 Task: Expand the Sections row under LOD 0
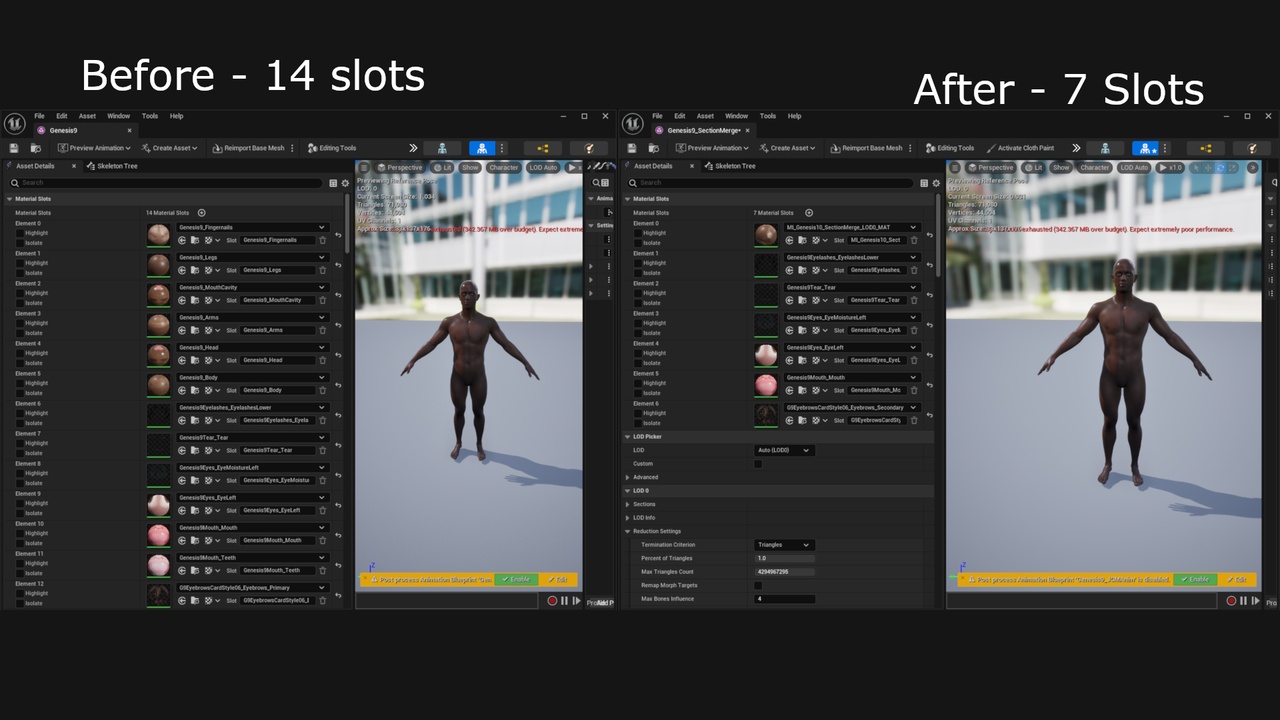[x=628, y=504]
